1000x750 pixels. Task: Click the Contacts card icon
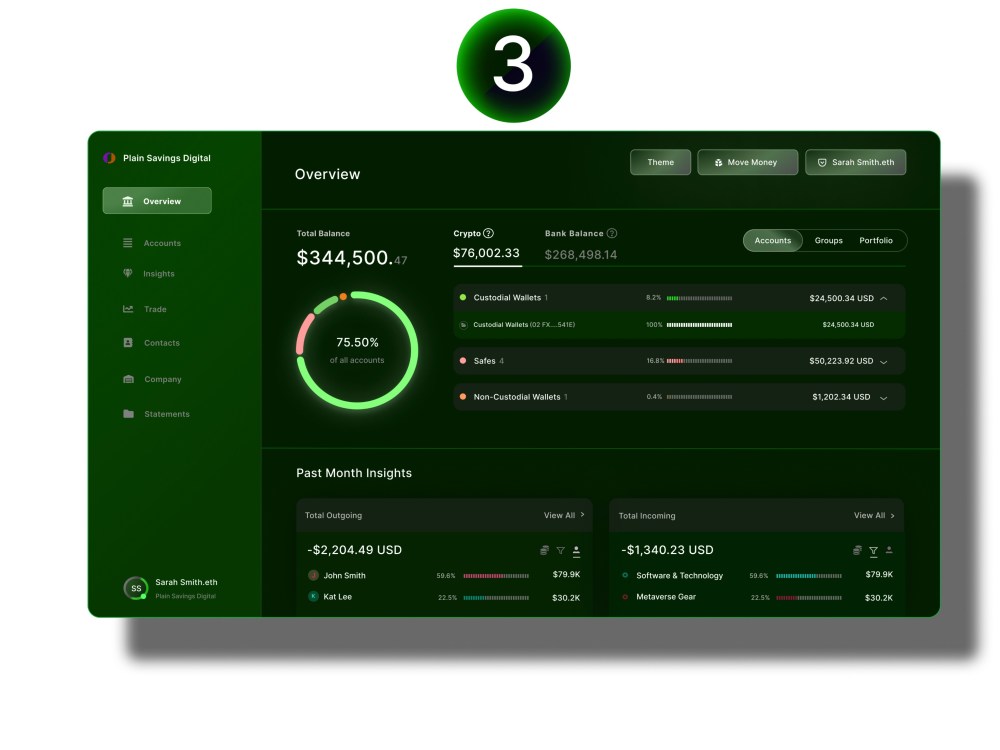coord(128,342)
